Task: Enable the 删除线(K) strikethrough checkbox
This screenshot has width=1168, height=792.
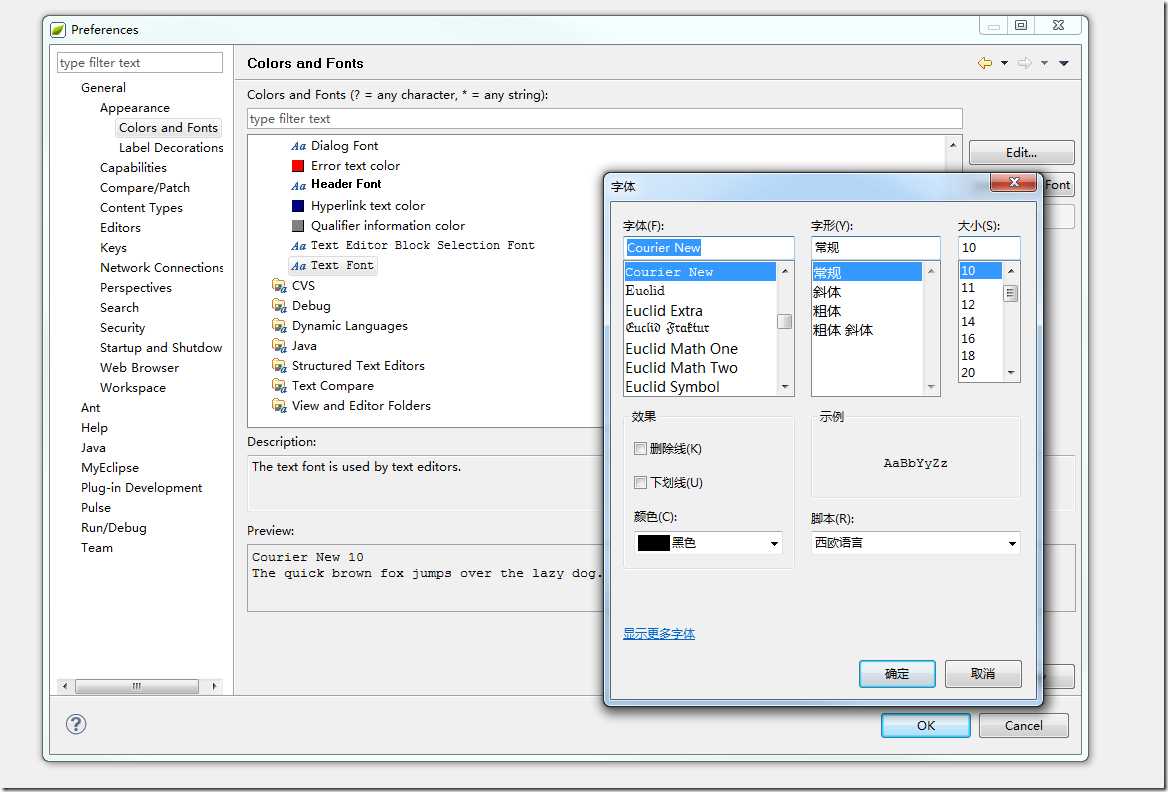Action: pyautogui.click(x=640, y=449)
